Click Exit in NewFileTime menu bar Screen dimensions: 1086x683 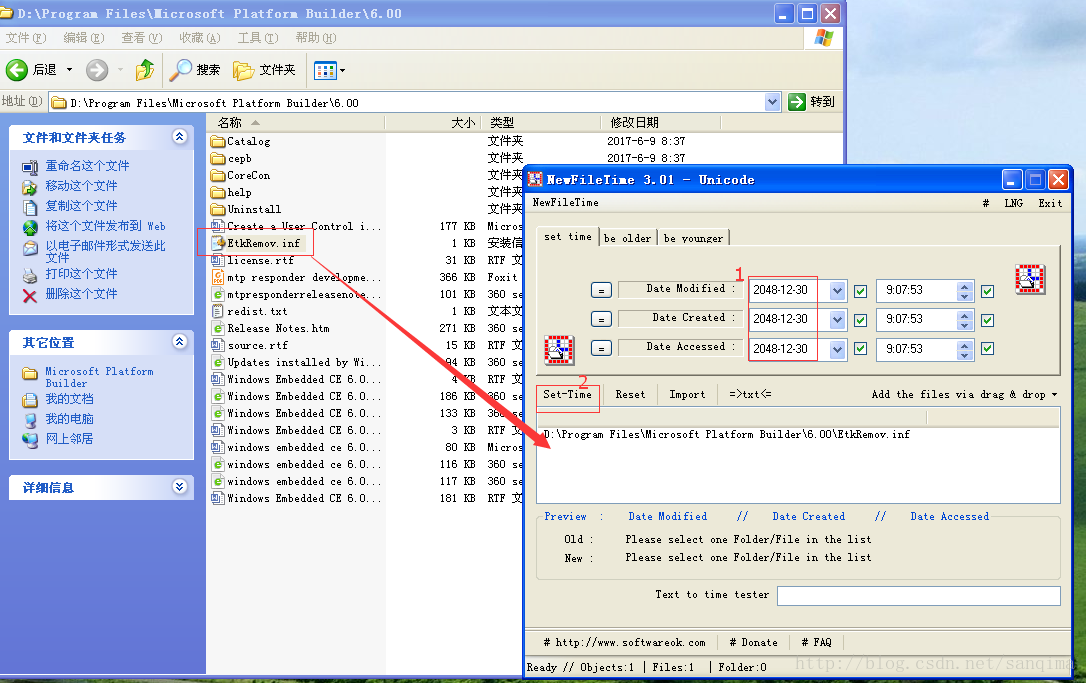(1050, 203)
